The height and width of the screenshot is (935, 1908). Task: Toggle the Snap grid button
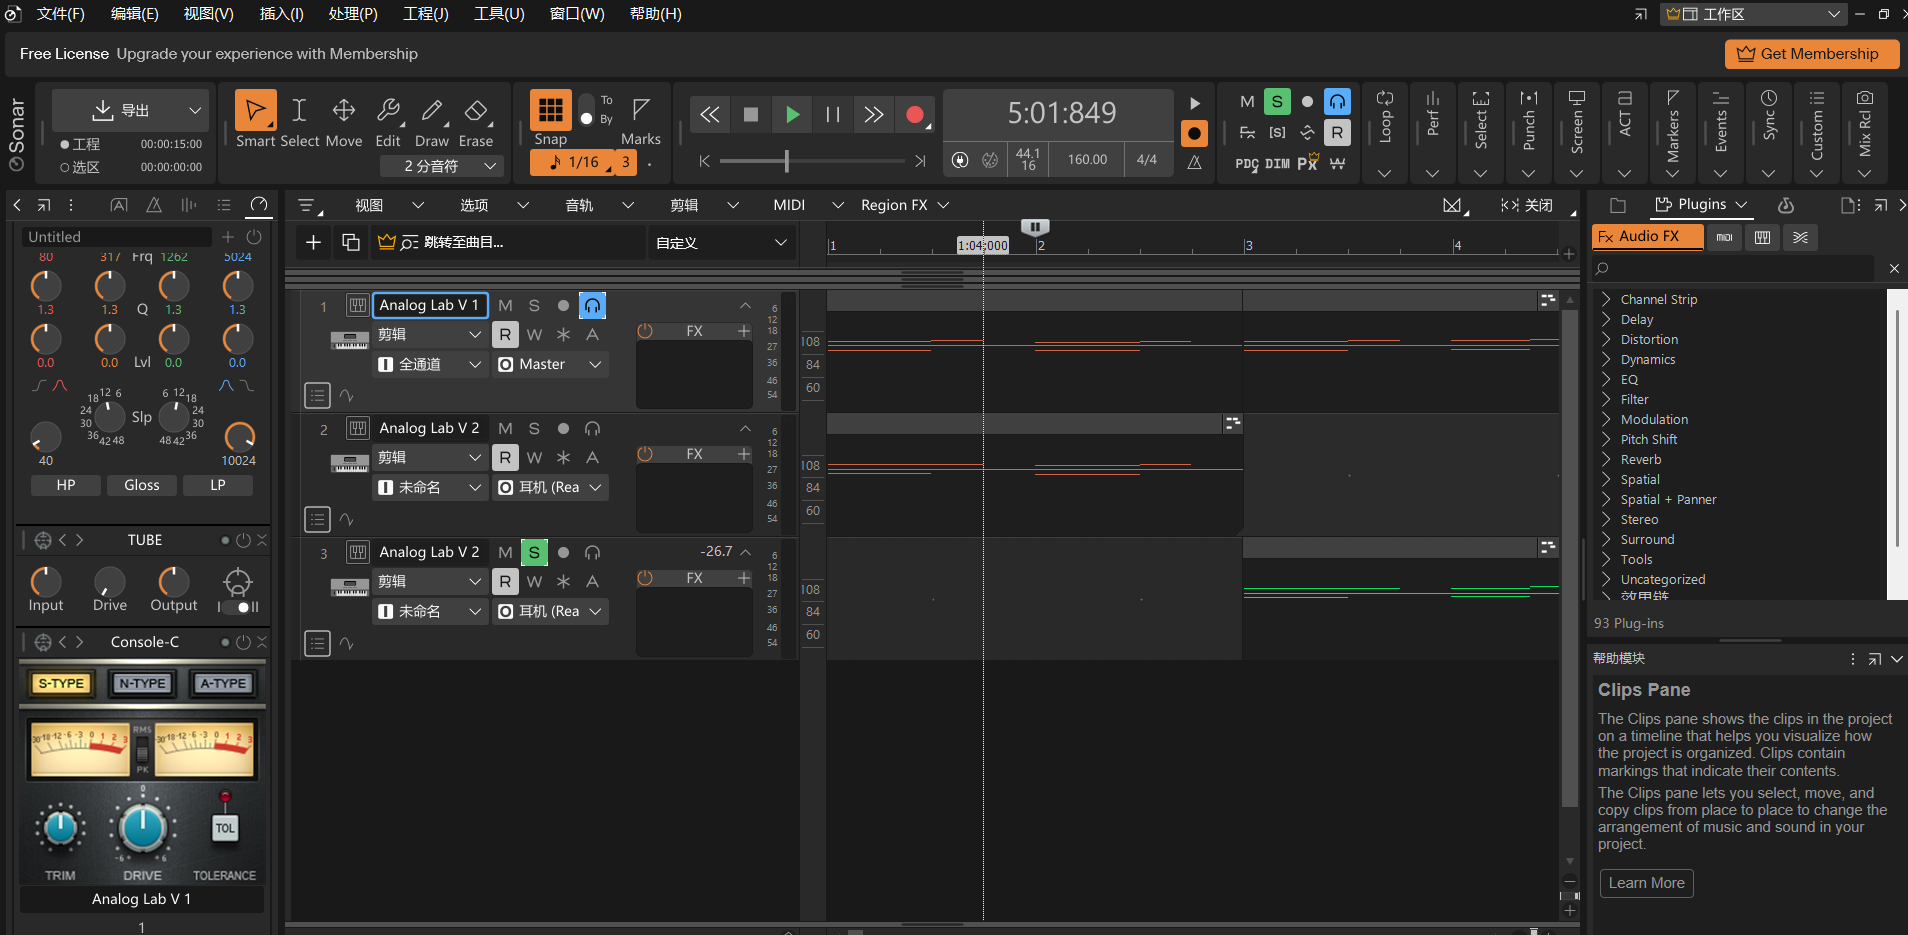pyautogui.click(x=550, y=111)
